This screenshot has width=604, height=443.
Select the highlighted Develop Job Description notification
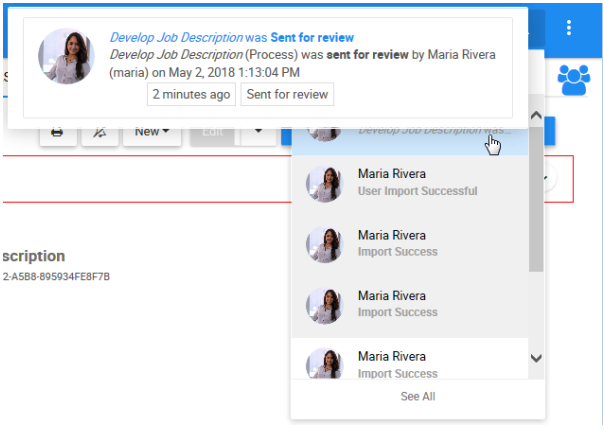point(410,141)
